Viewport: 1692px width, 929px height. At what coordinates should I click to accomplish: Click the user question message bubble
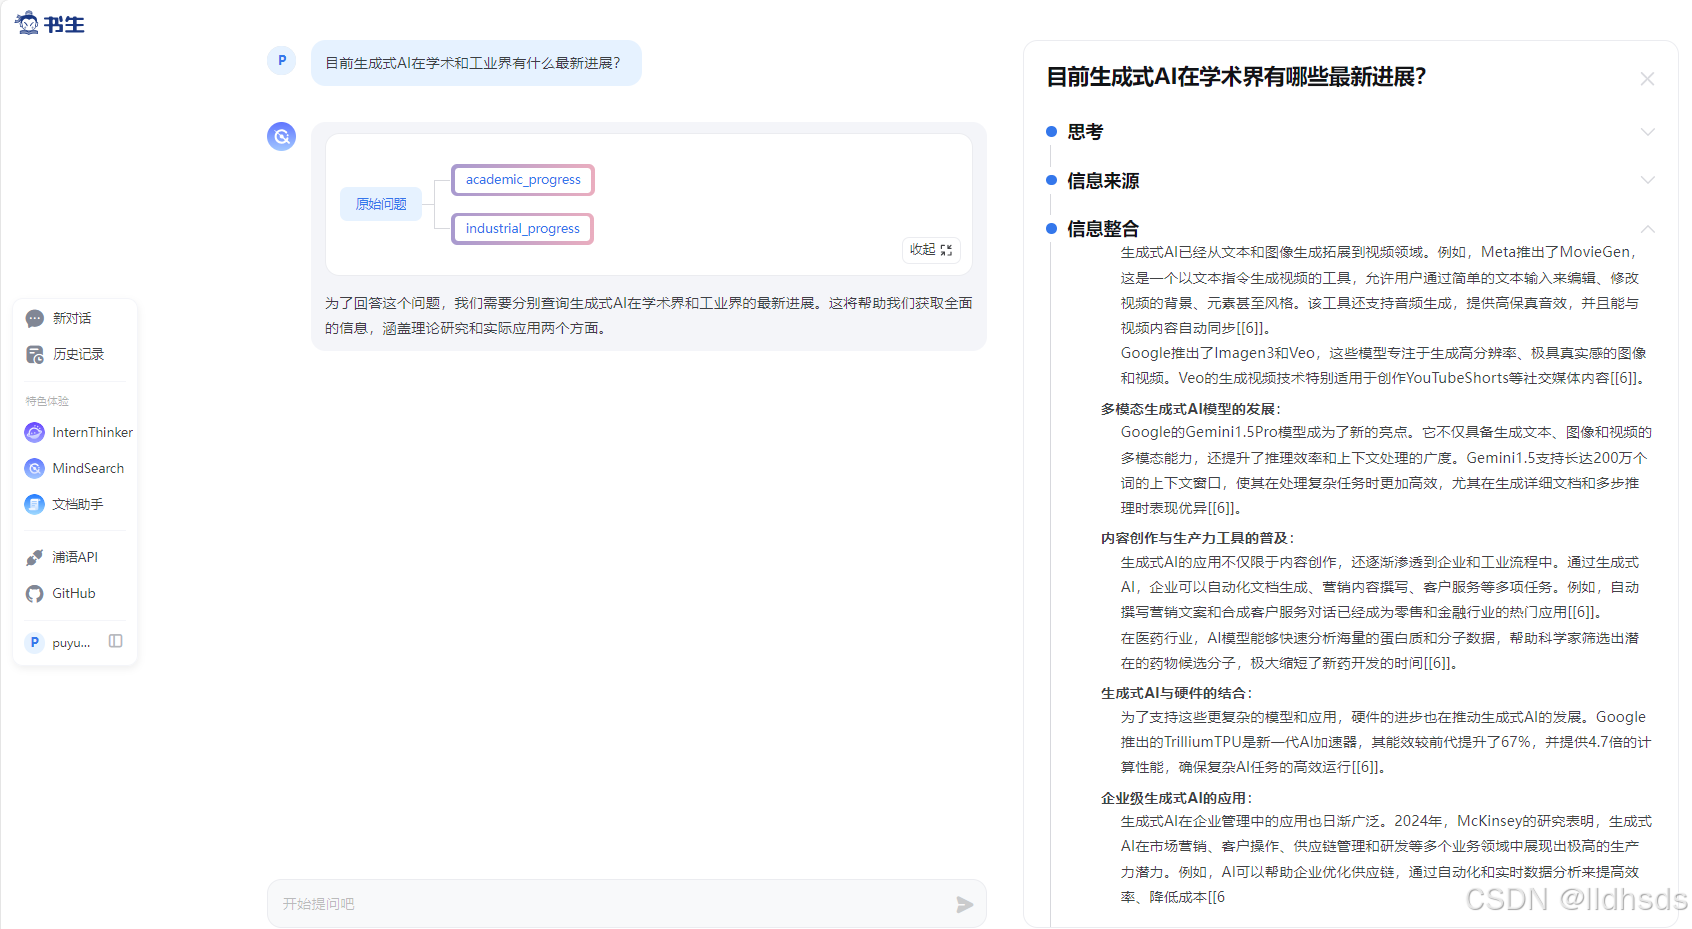click(476, 63)
